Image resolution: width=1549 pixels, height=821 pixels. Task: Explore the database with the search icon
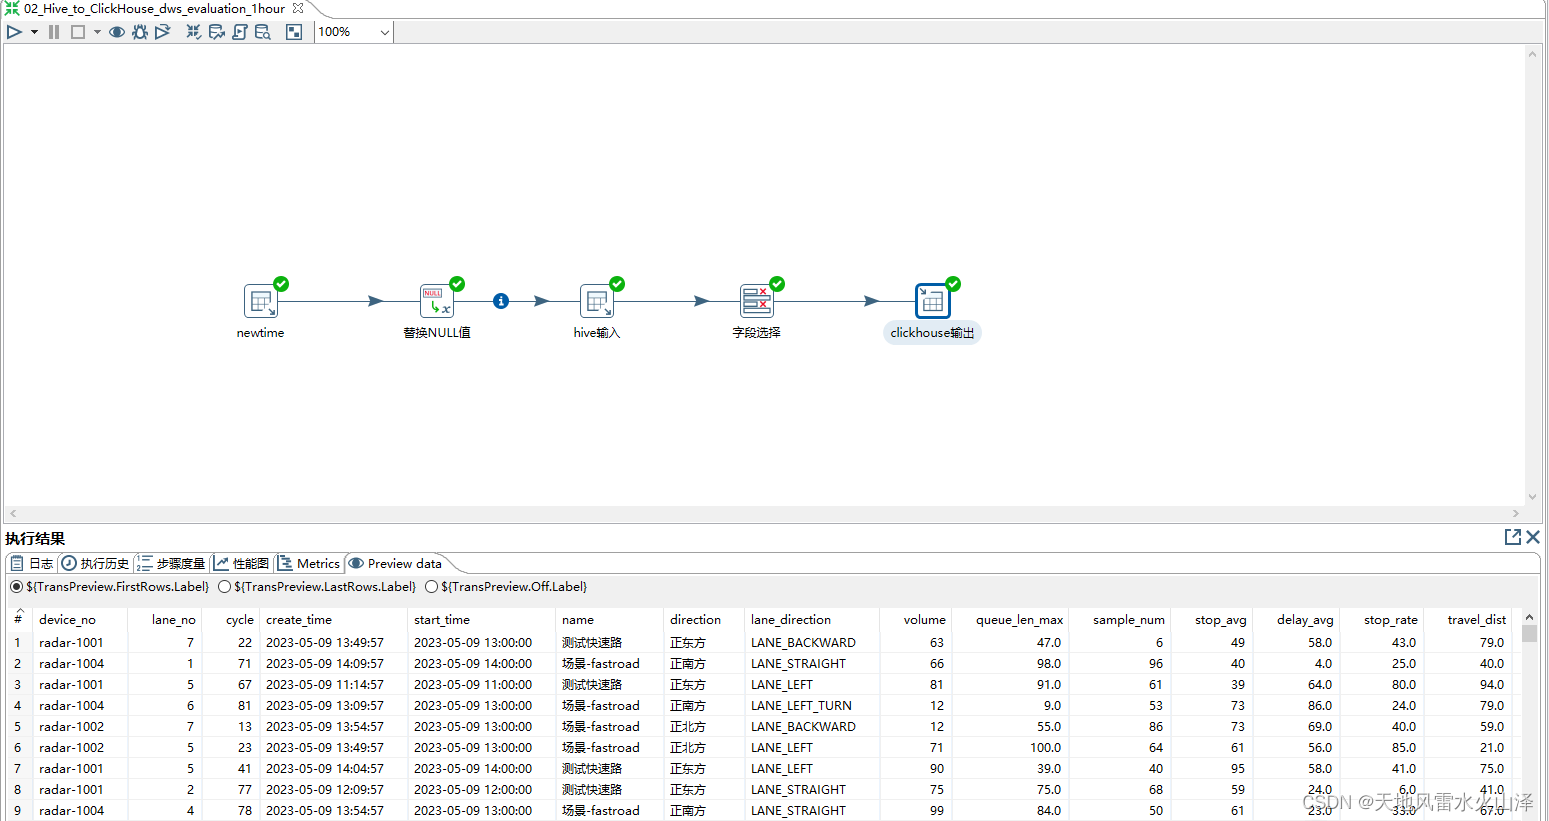click(263, 31)
